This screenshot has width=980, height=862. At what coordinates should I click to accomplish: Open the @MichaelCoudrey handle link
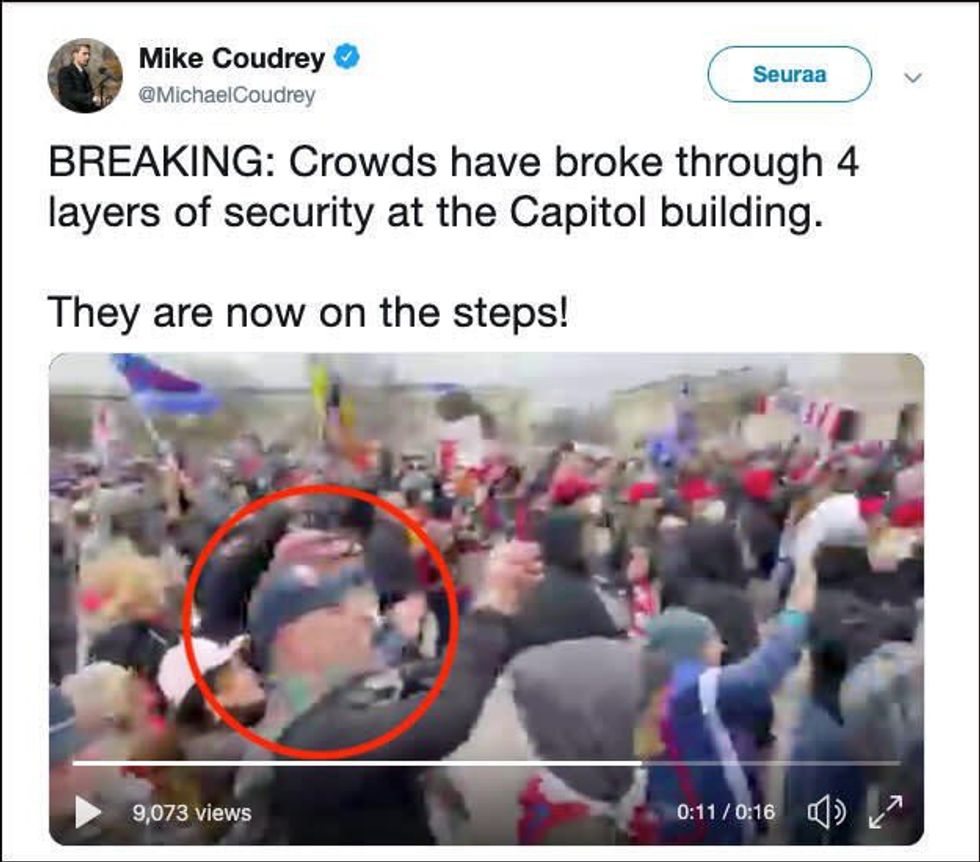click(x=227, y=95)
